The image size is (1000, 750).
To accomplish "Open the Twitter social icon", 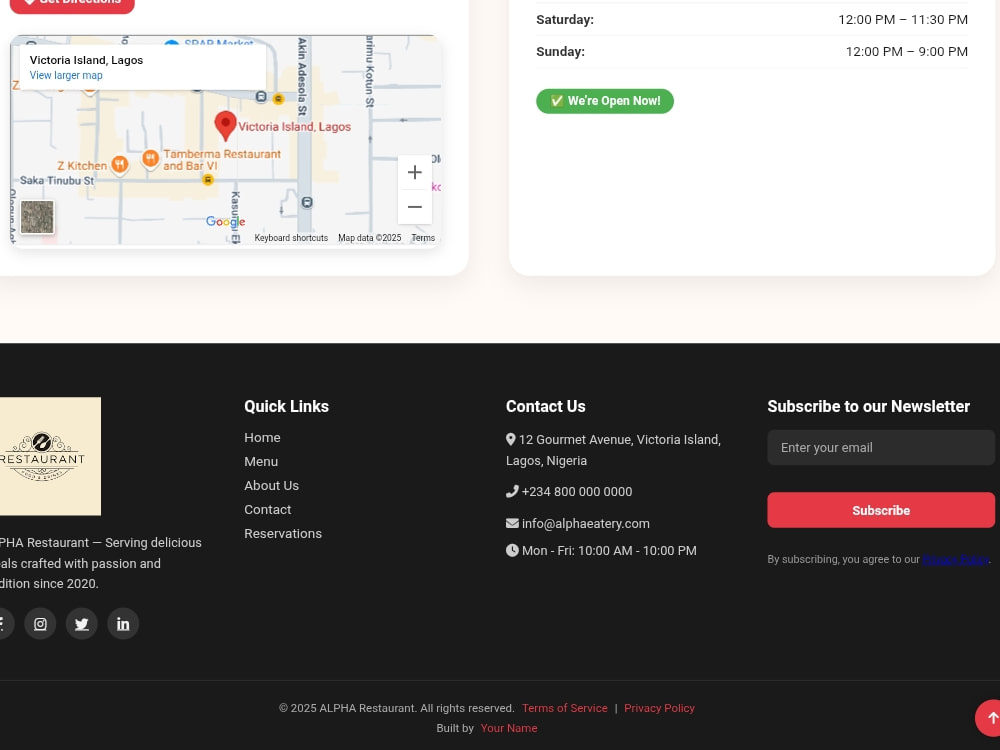I will tap(82, 624).
